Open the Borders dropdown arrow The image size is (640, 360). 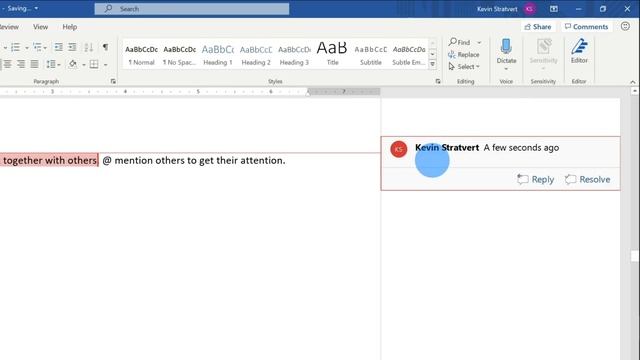[105, 64]
